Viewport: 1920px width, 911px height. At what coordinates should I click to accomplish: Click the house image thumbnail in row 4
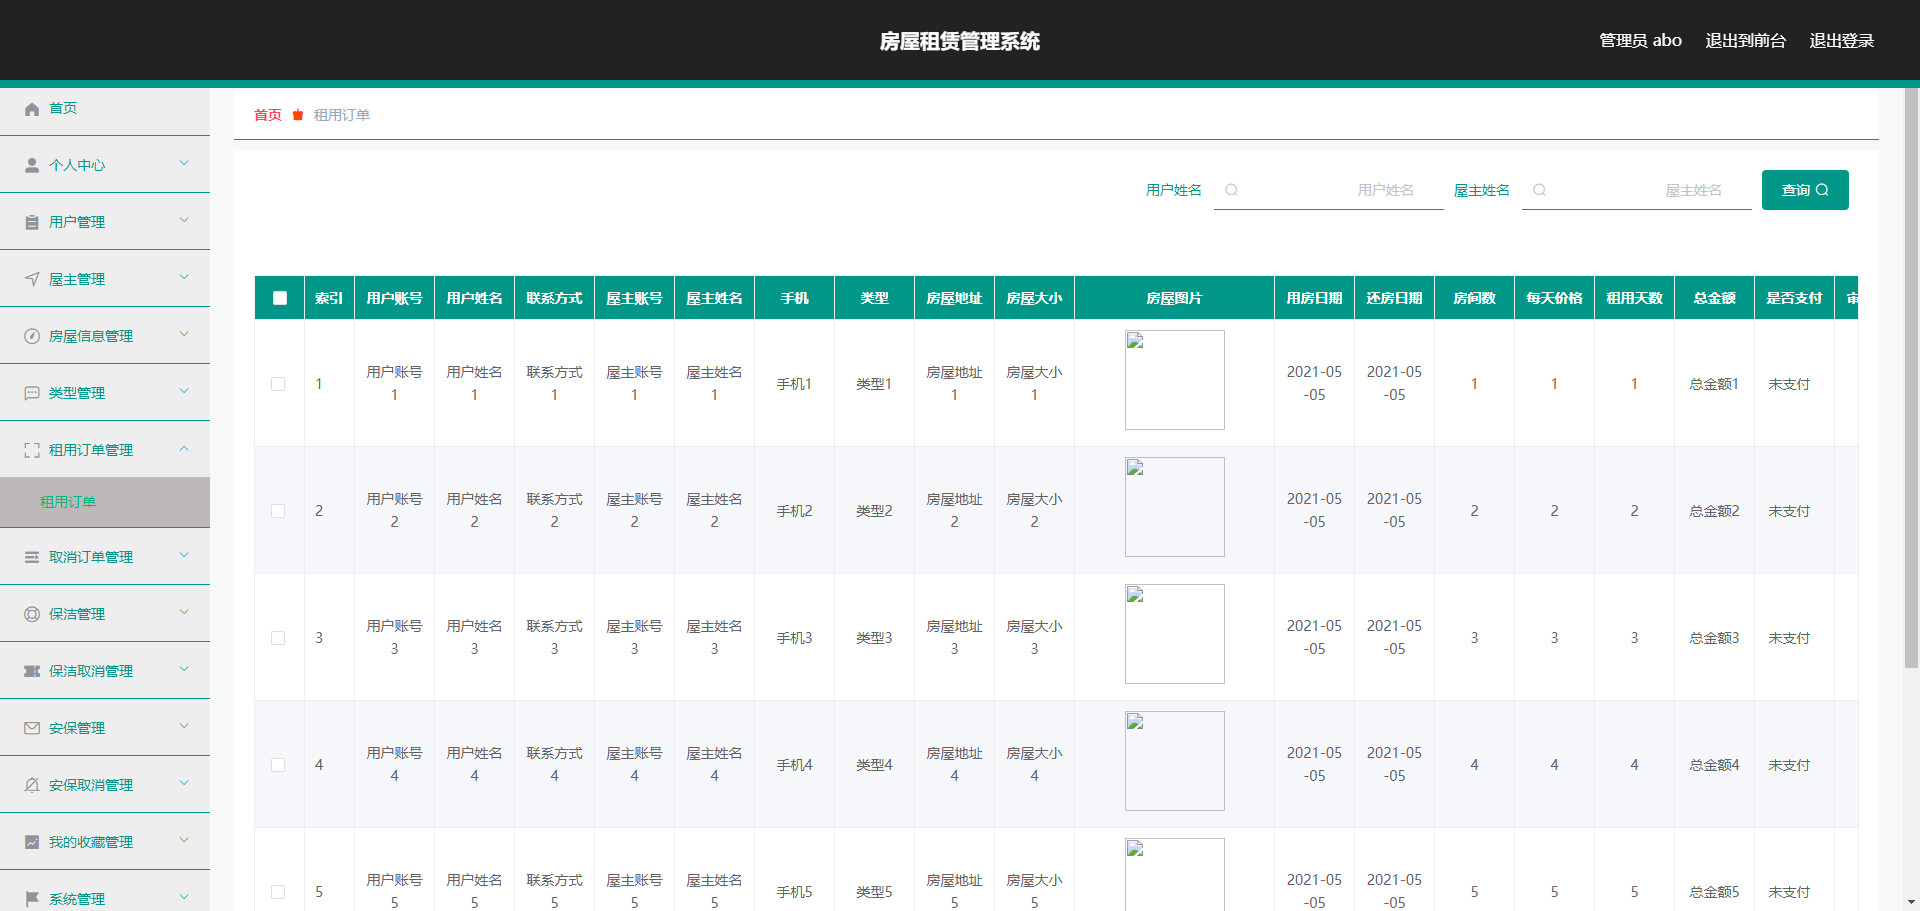(1174, 761)
